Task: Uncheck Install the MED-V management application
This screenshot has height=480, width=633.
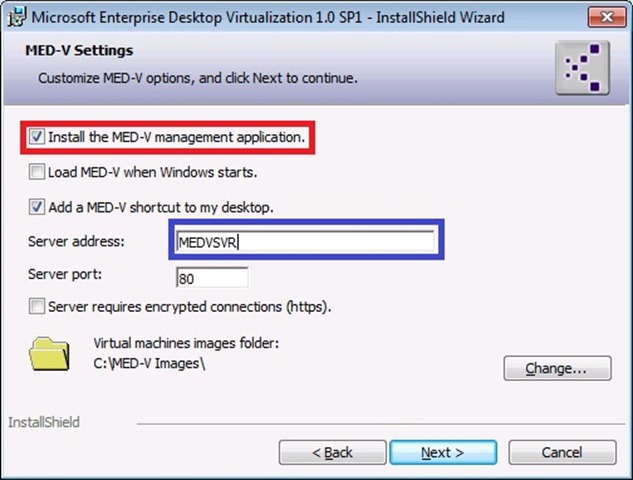Action: point(37,136)
